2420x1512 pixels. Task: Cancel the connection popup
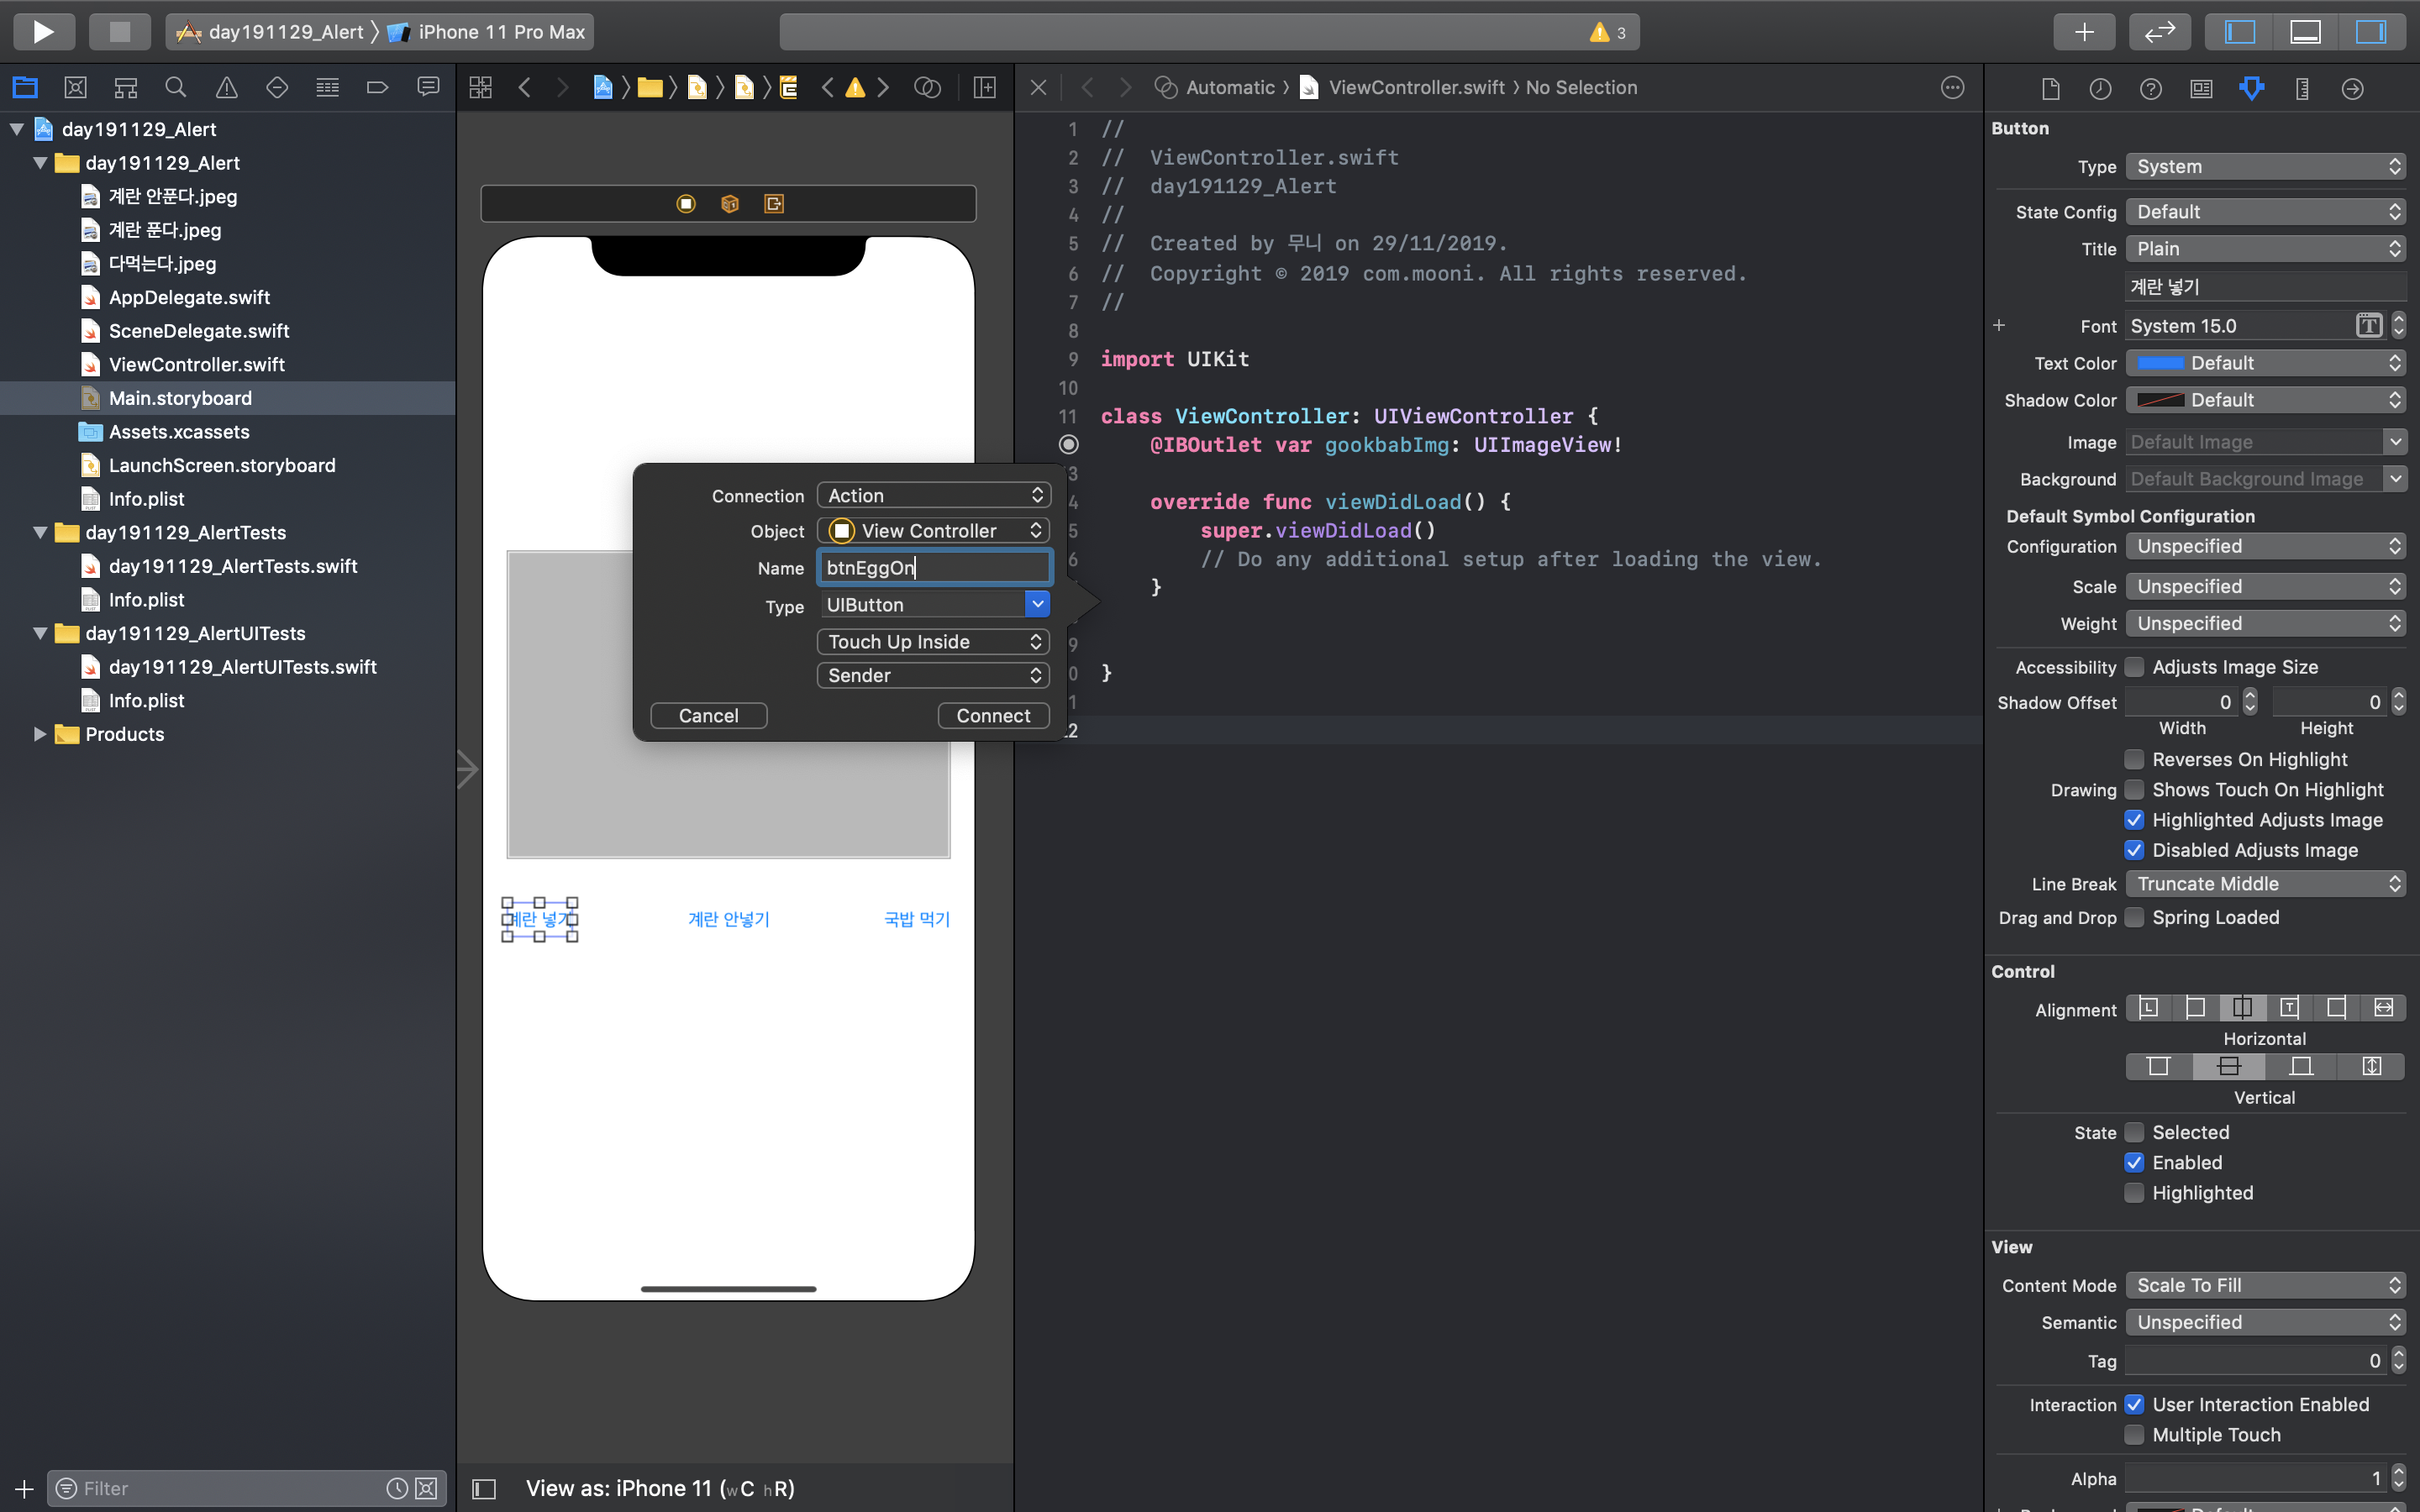pyautogui.click(x=708, y=715)
